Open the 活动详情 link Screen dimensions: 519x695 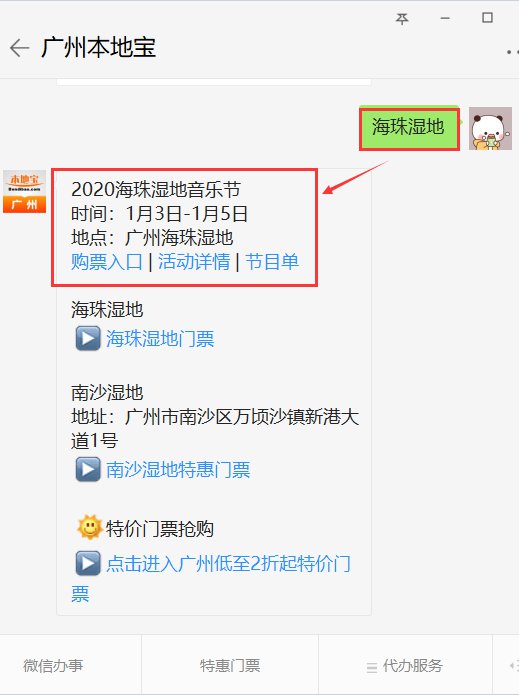[x=194, y=262]
